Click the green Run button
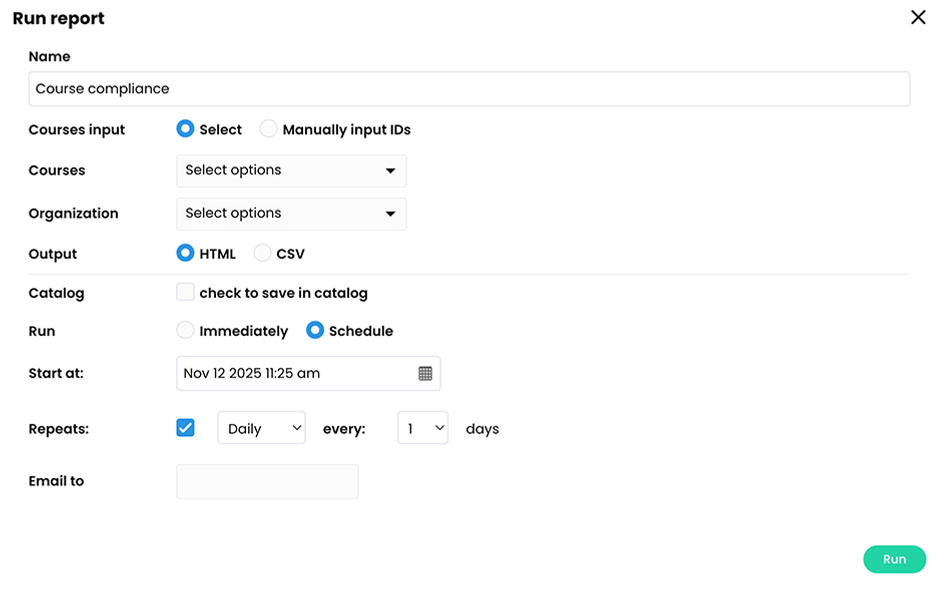 click(x=894, y=559)
